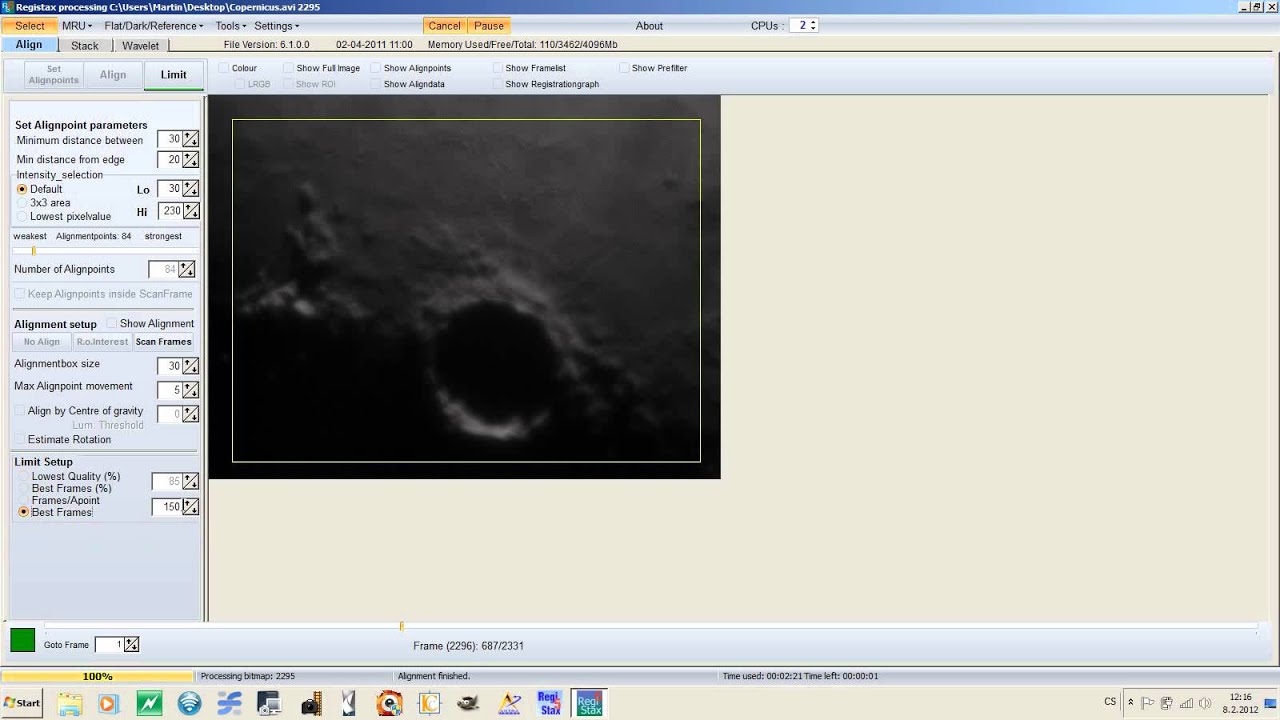This screenshot has height=720, width=1280.
Task: Click the weakest-strongest alignpoint slider
Action: tap(105, 251)
